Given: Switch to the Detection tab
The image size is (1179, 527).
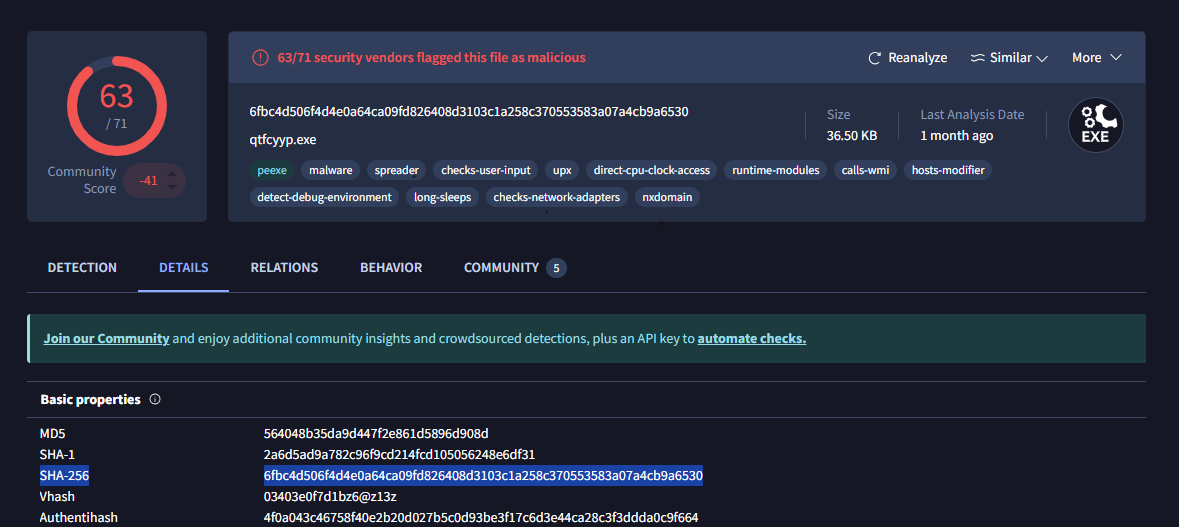Looking at the screenshot, I should (x=82, y=268).
